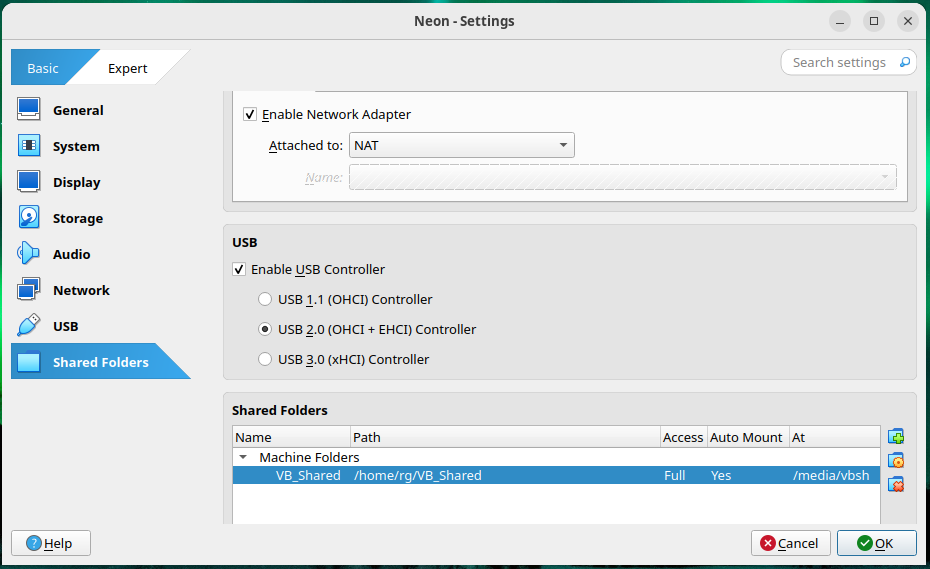The width and height of the screenshot is (930, 569).
Task: Open the Attached to NAT dropdown
Action: pyautogui.click(x=461, y=145)
